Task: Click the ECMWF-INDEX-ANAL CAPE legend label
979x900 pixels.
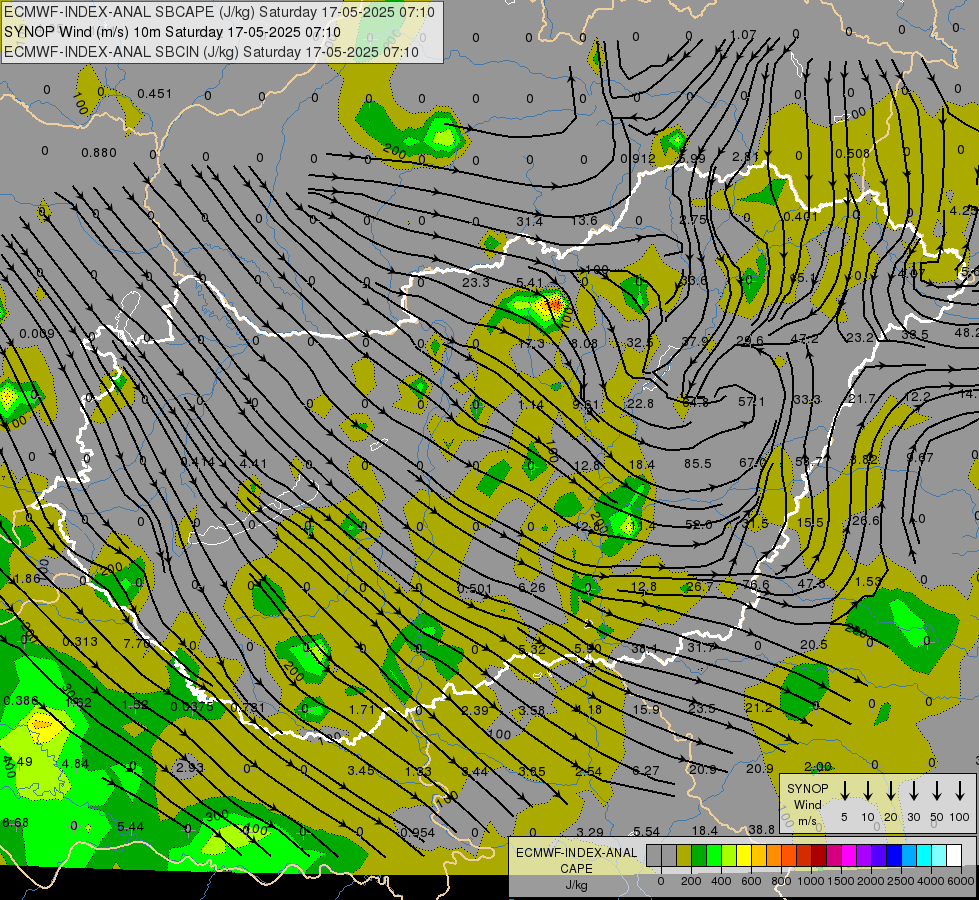Action: pos(576,861)
